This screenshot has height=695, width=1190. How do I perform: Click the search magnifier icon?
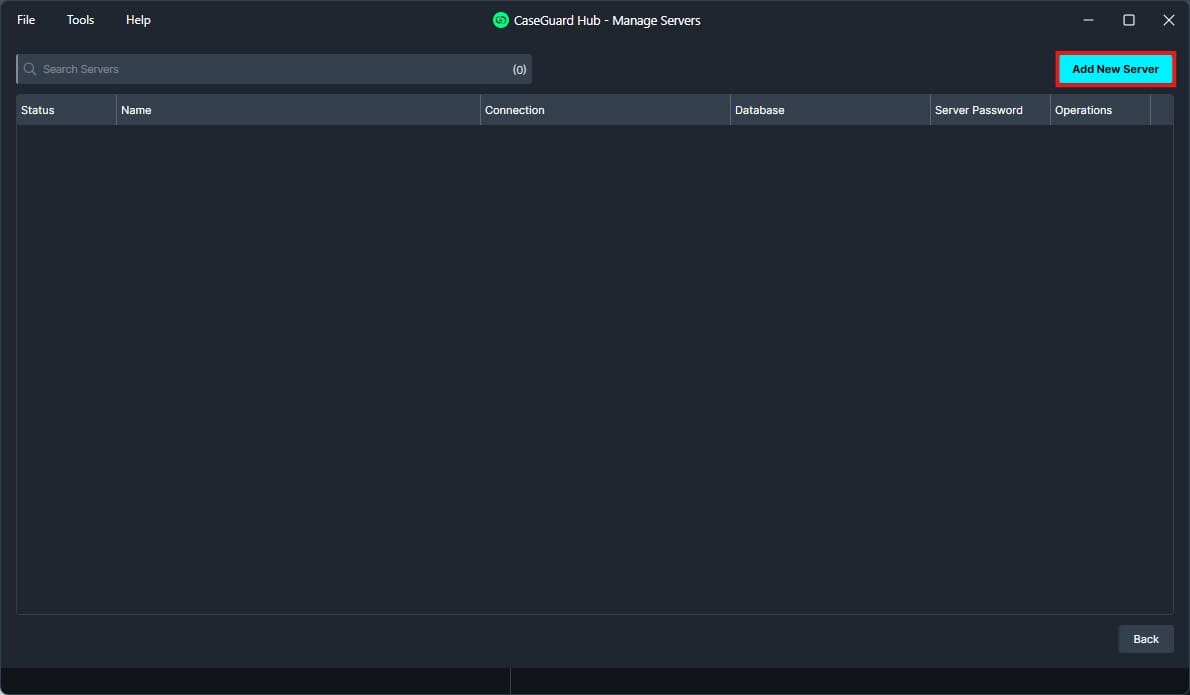pyautogui.click(x=30, y=69)
